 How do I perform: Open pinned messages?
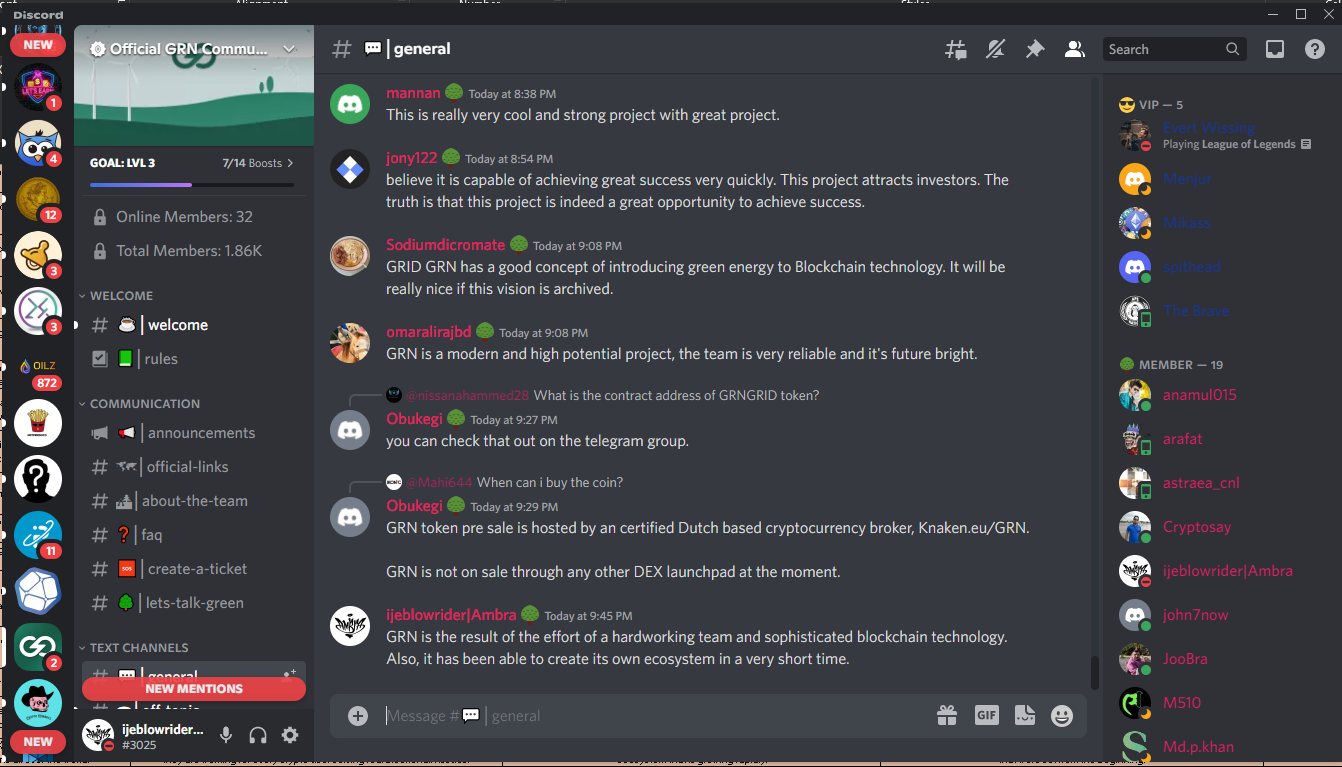[1035, 49]
